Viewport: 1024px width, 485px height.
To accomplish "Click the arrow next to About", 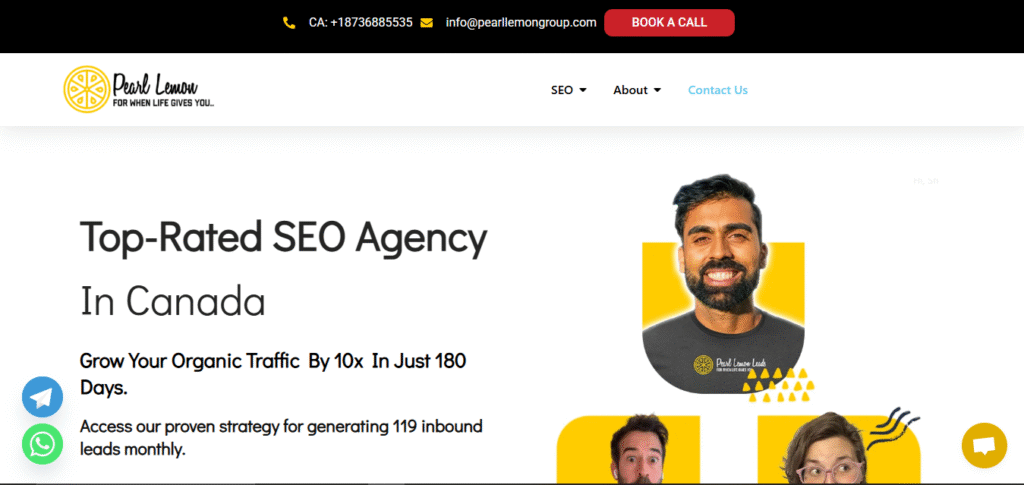I will pos(657,90).
